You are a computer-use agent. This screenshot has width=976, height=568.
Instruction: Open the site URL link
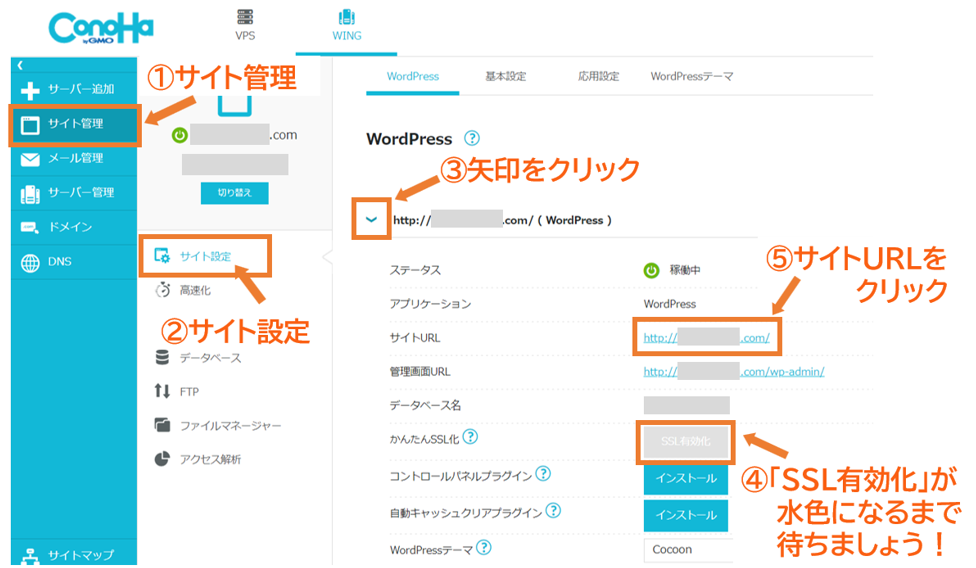[x=706, y=338]
